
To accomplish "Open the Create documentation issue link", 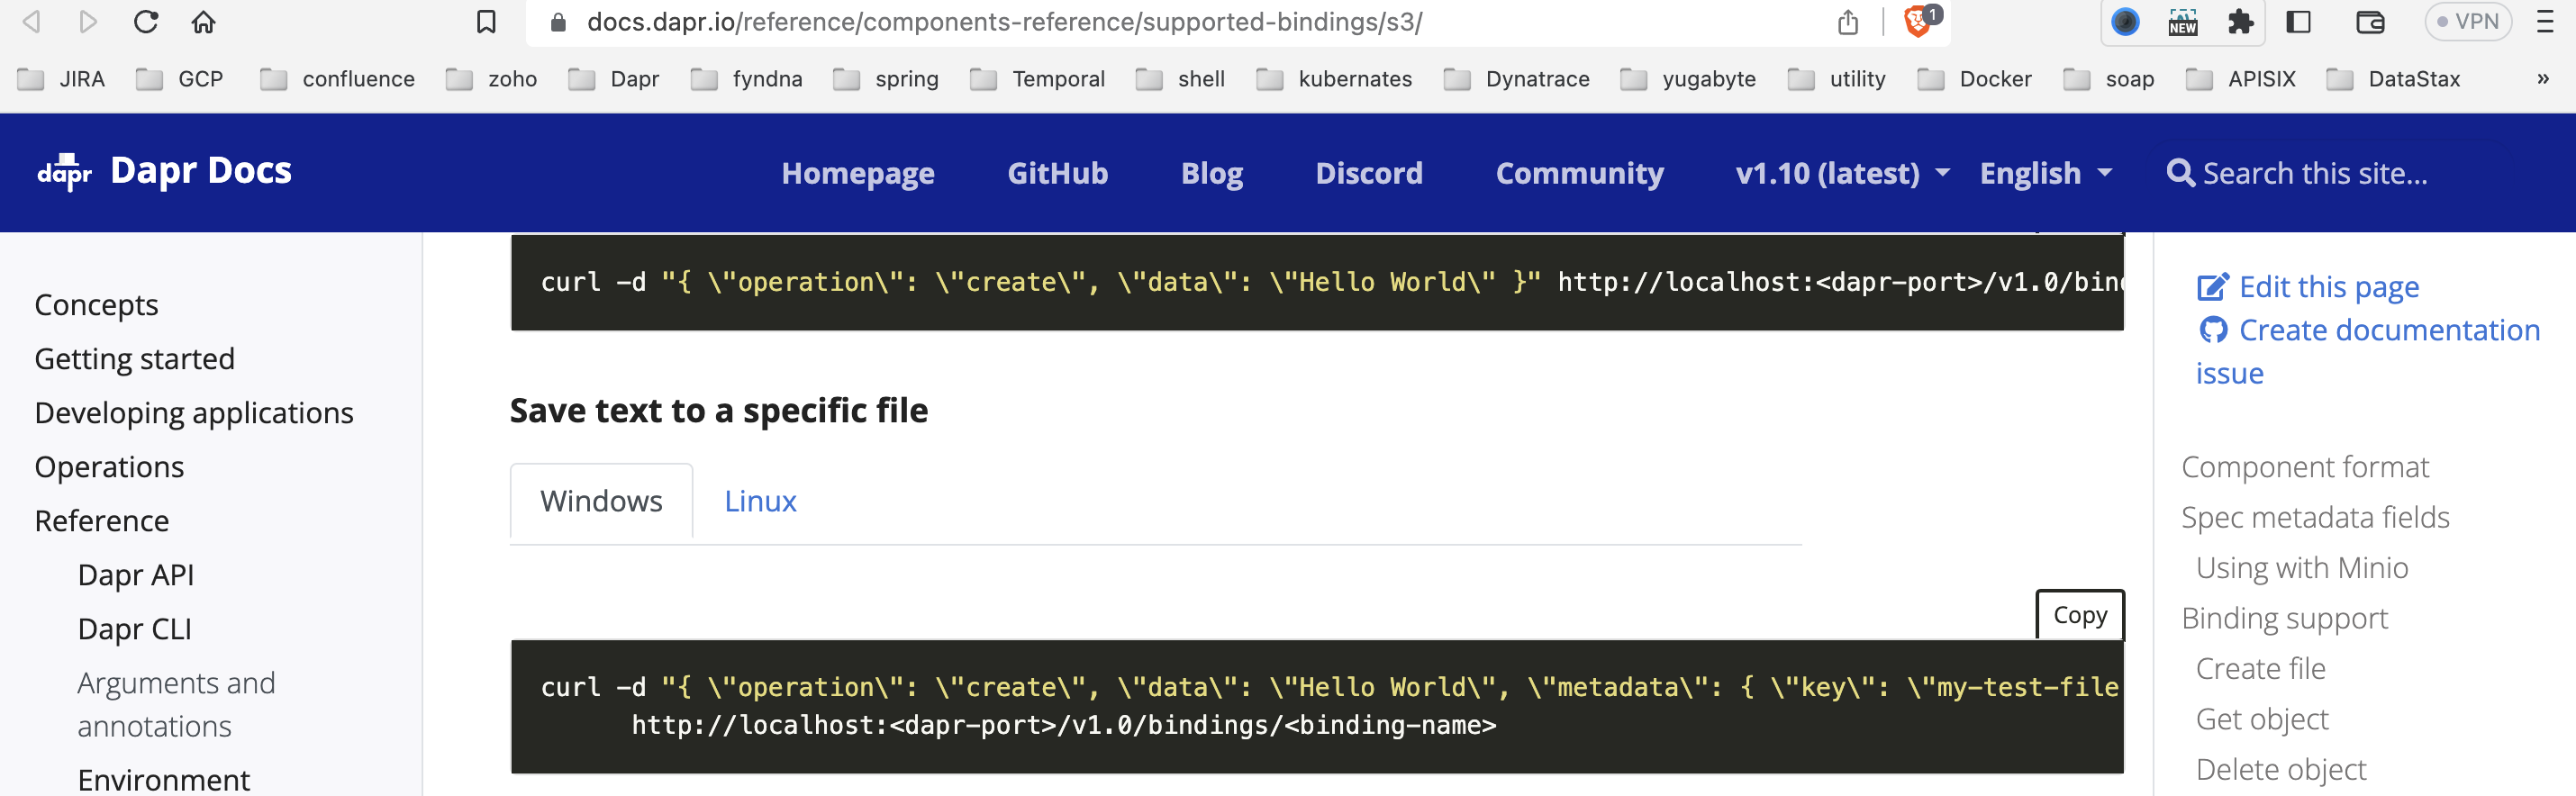I will click(2366, 351).
